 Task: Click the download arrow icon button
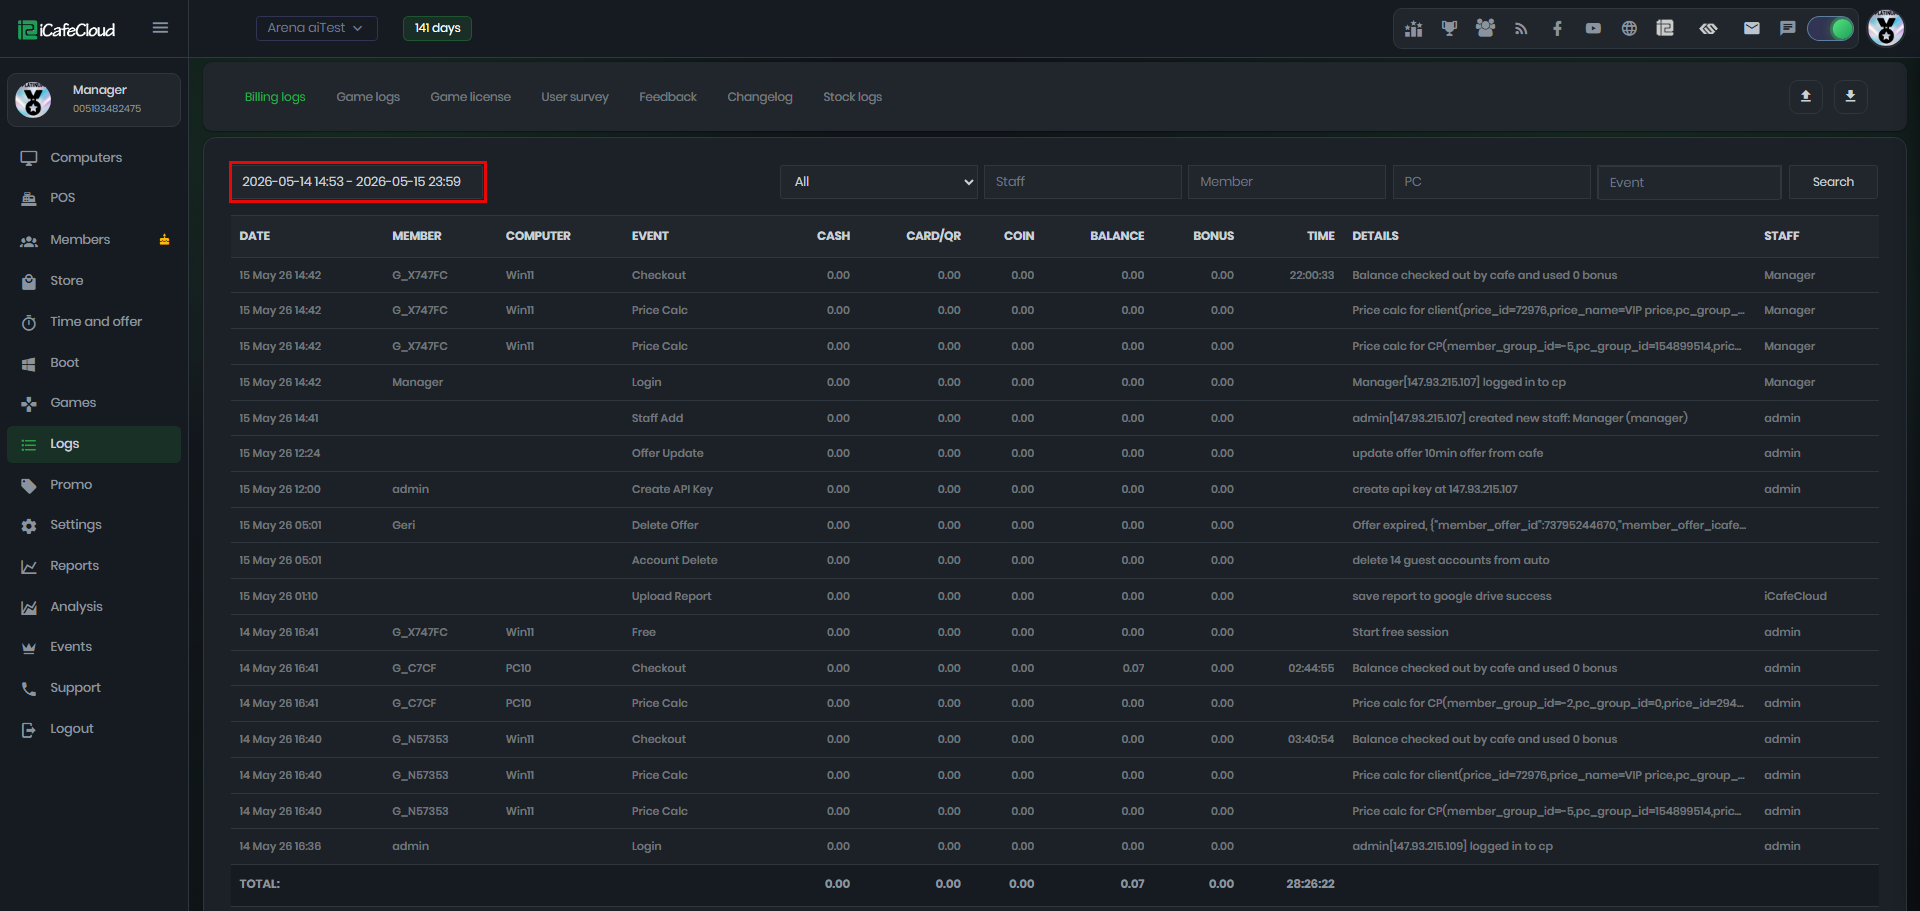coord(1850,96)
